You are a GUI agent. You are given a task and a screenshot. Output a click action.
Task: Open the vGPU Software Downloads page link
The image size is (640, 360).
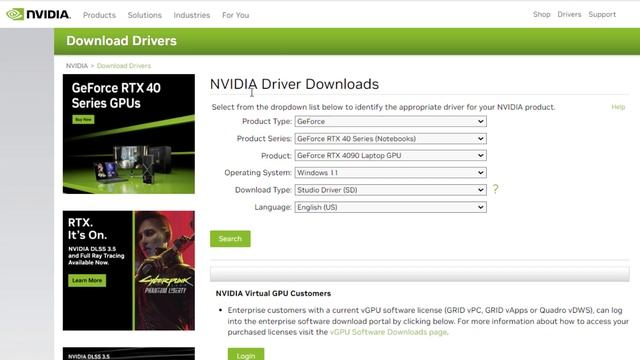tap(388, 332)
